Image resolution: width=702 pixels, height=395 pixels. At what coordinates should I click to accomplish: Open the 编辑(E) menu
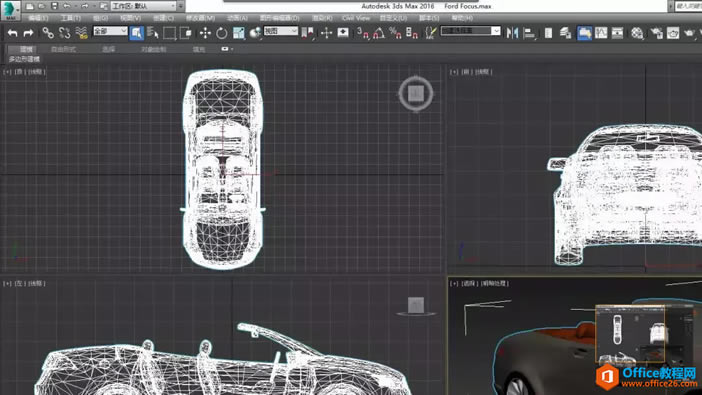[38, 18]
